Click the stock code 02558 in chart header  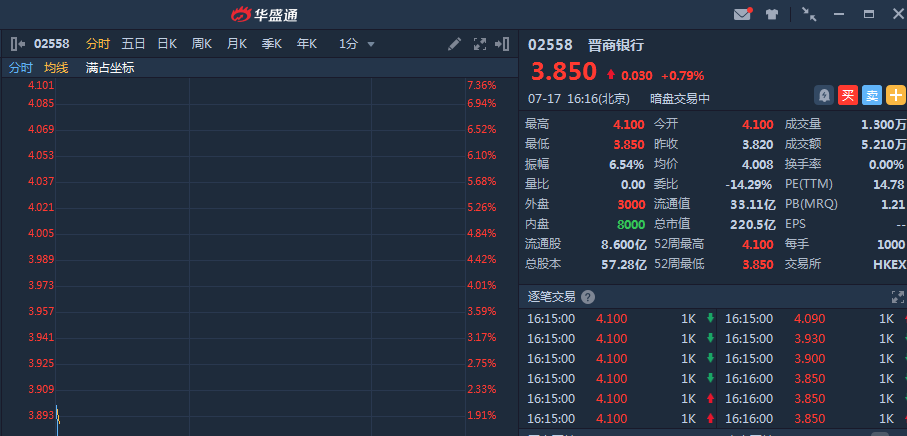(51, 44)
